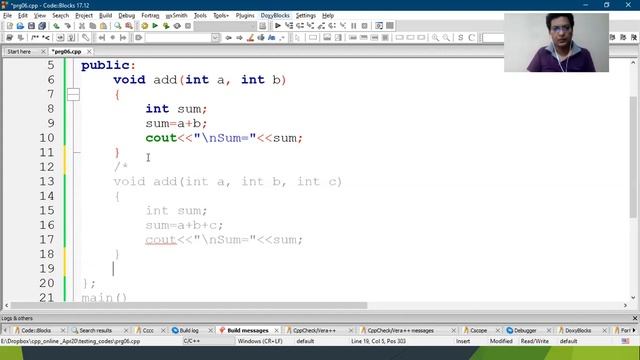Click the Zoom in magnifier icon
Screen dimensions: 640x360
[436, 38]
